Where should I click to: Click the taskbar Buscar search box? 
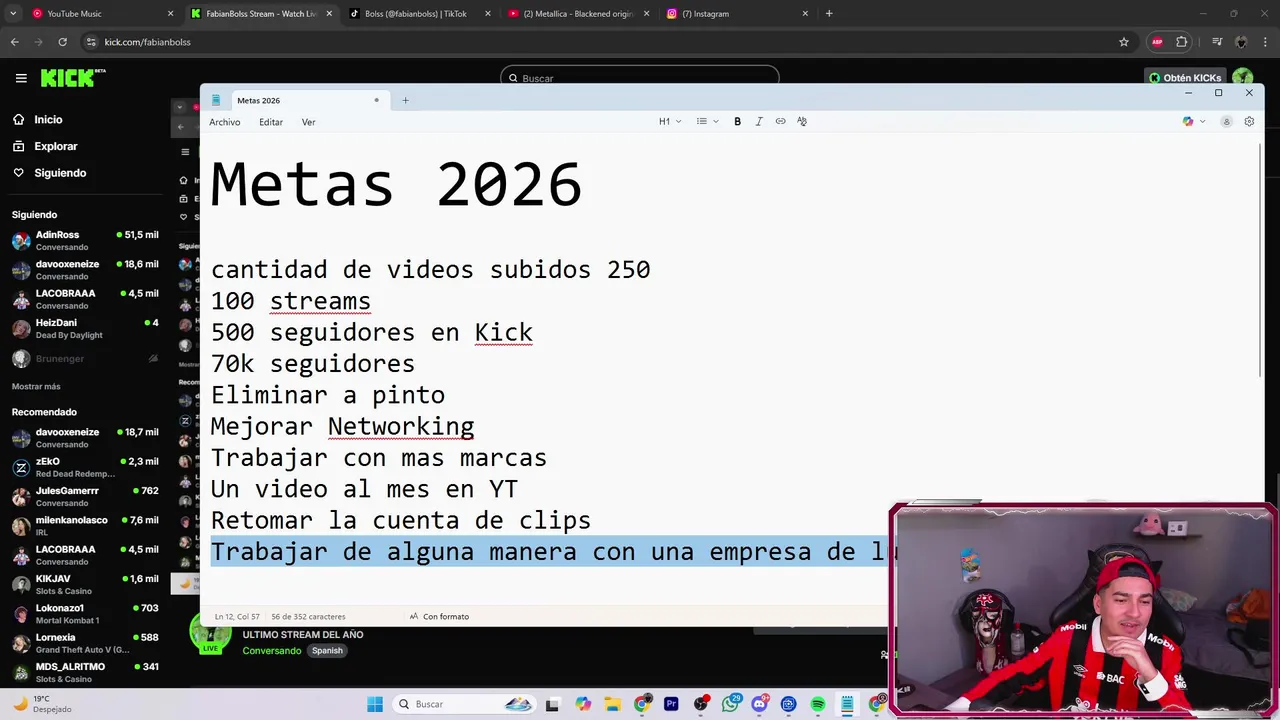tap(463, 704)
